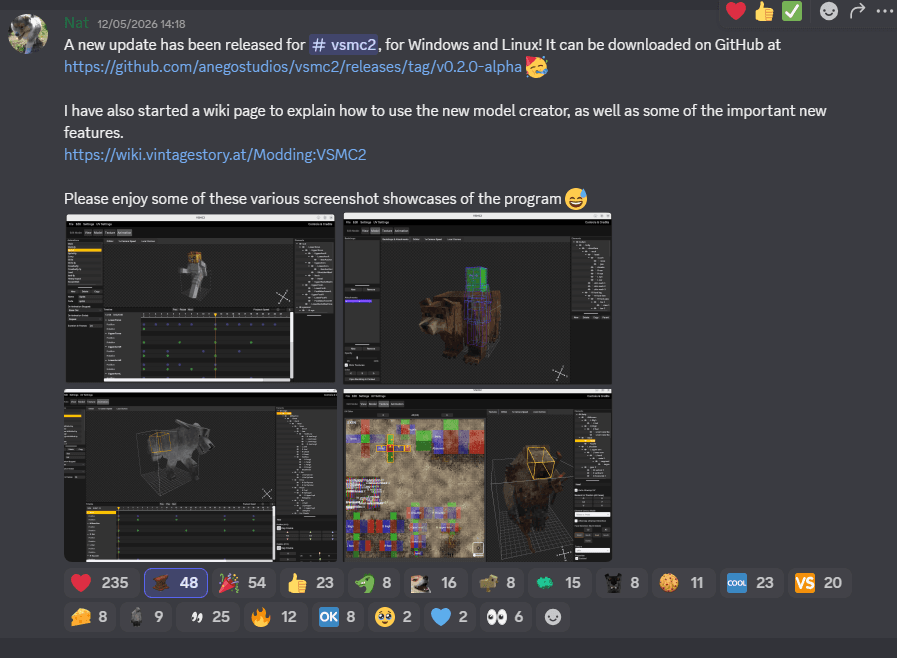Screen dimensions: 897x658
Task: Open the more options ellipsis menu
Action: (884, 11)
